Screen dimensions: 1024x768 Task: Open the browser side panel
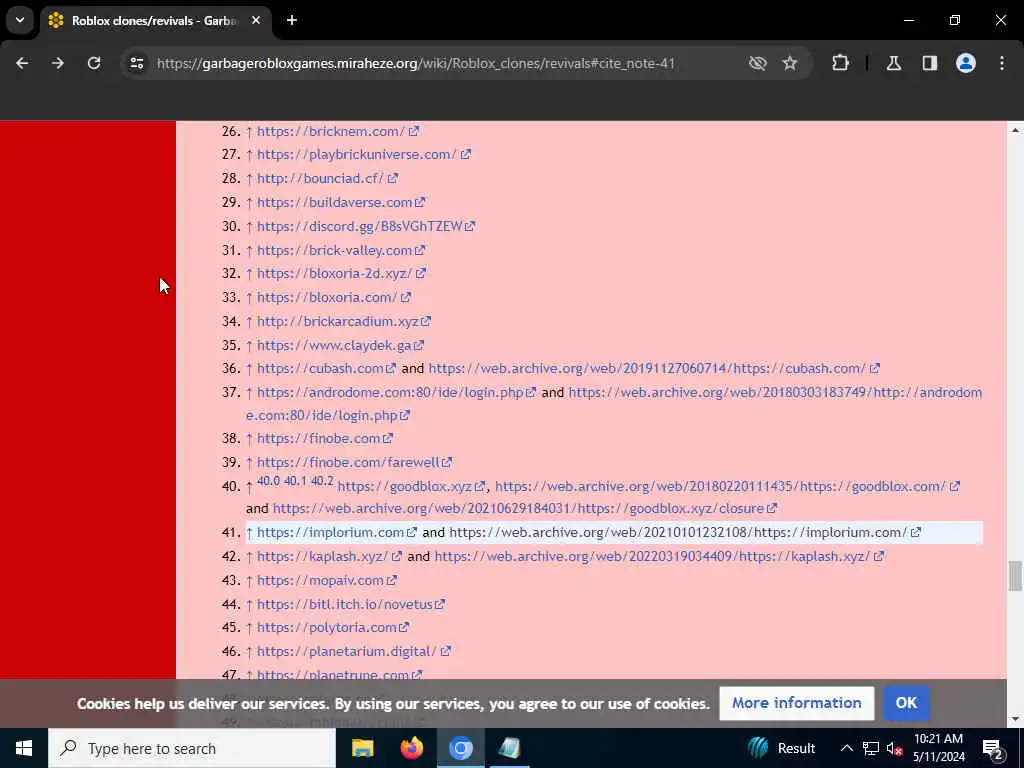(929, 63)
